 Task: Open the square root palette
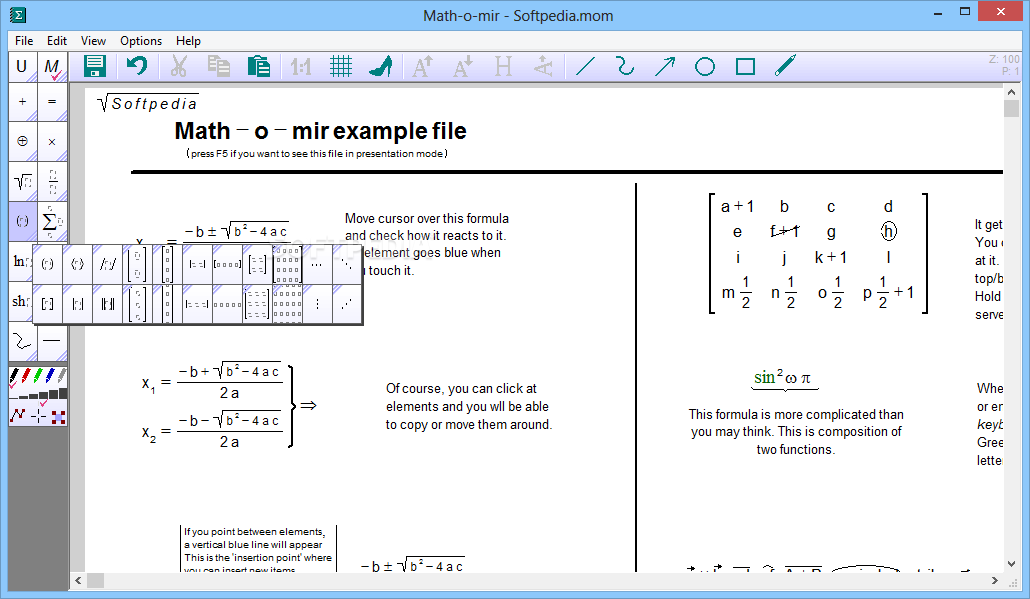pyautogui.click(x=22, y=181)
